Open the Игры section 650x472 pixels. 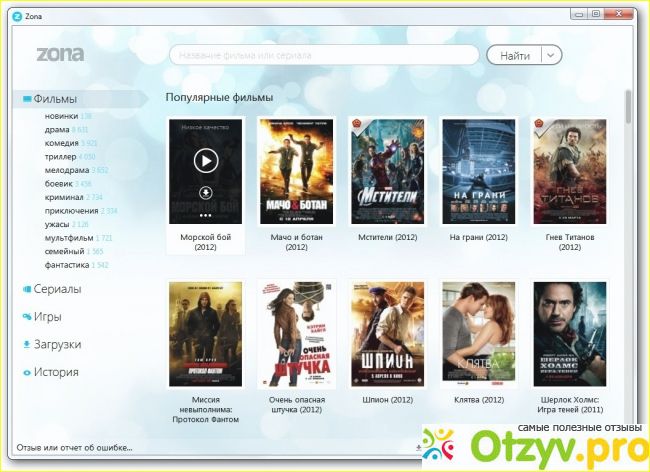tap(47, 317)
